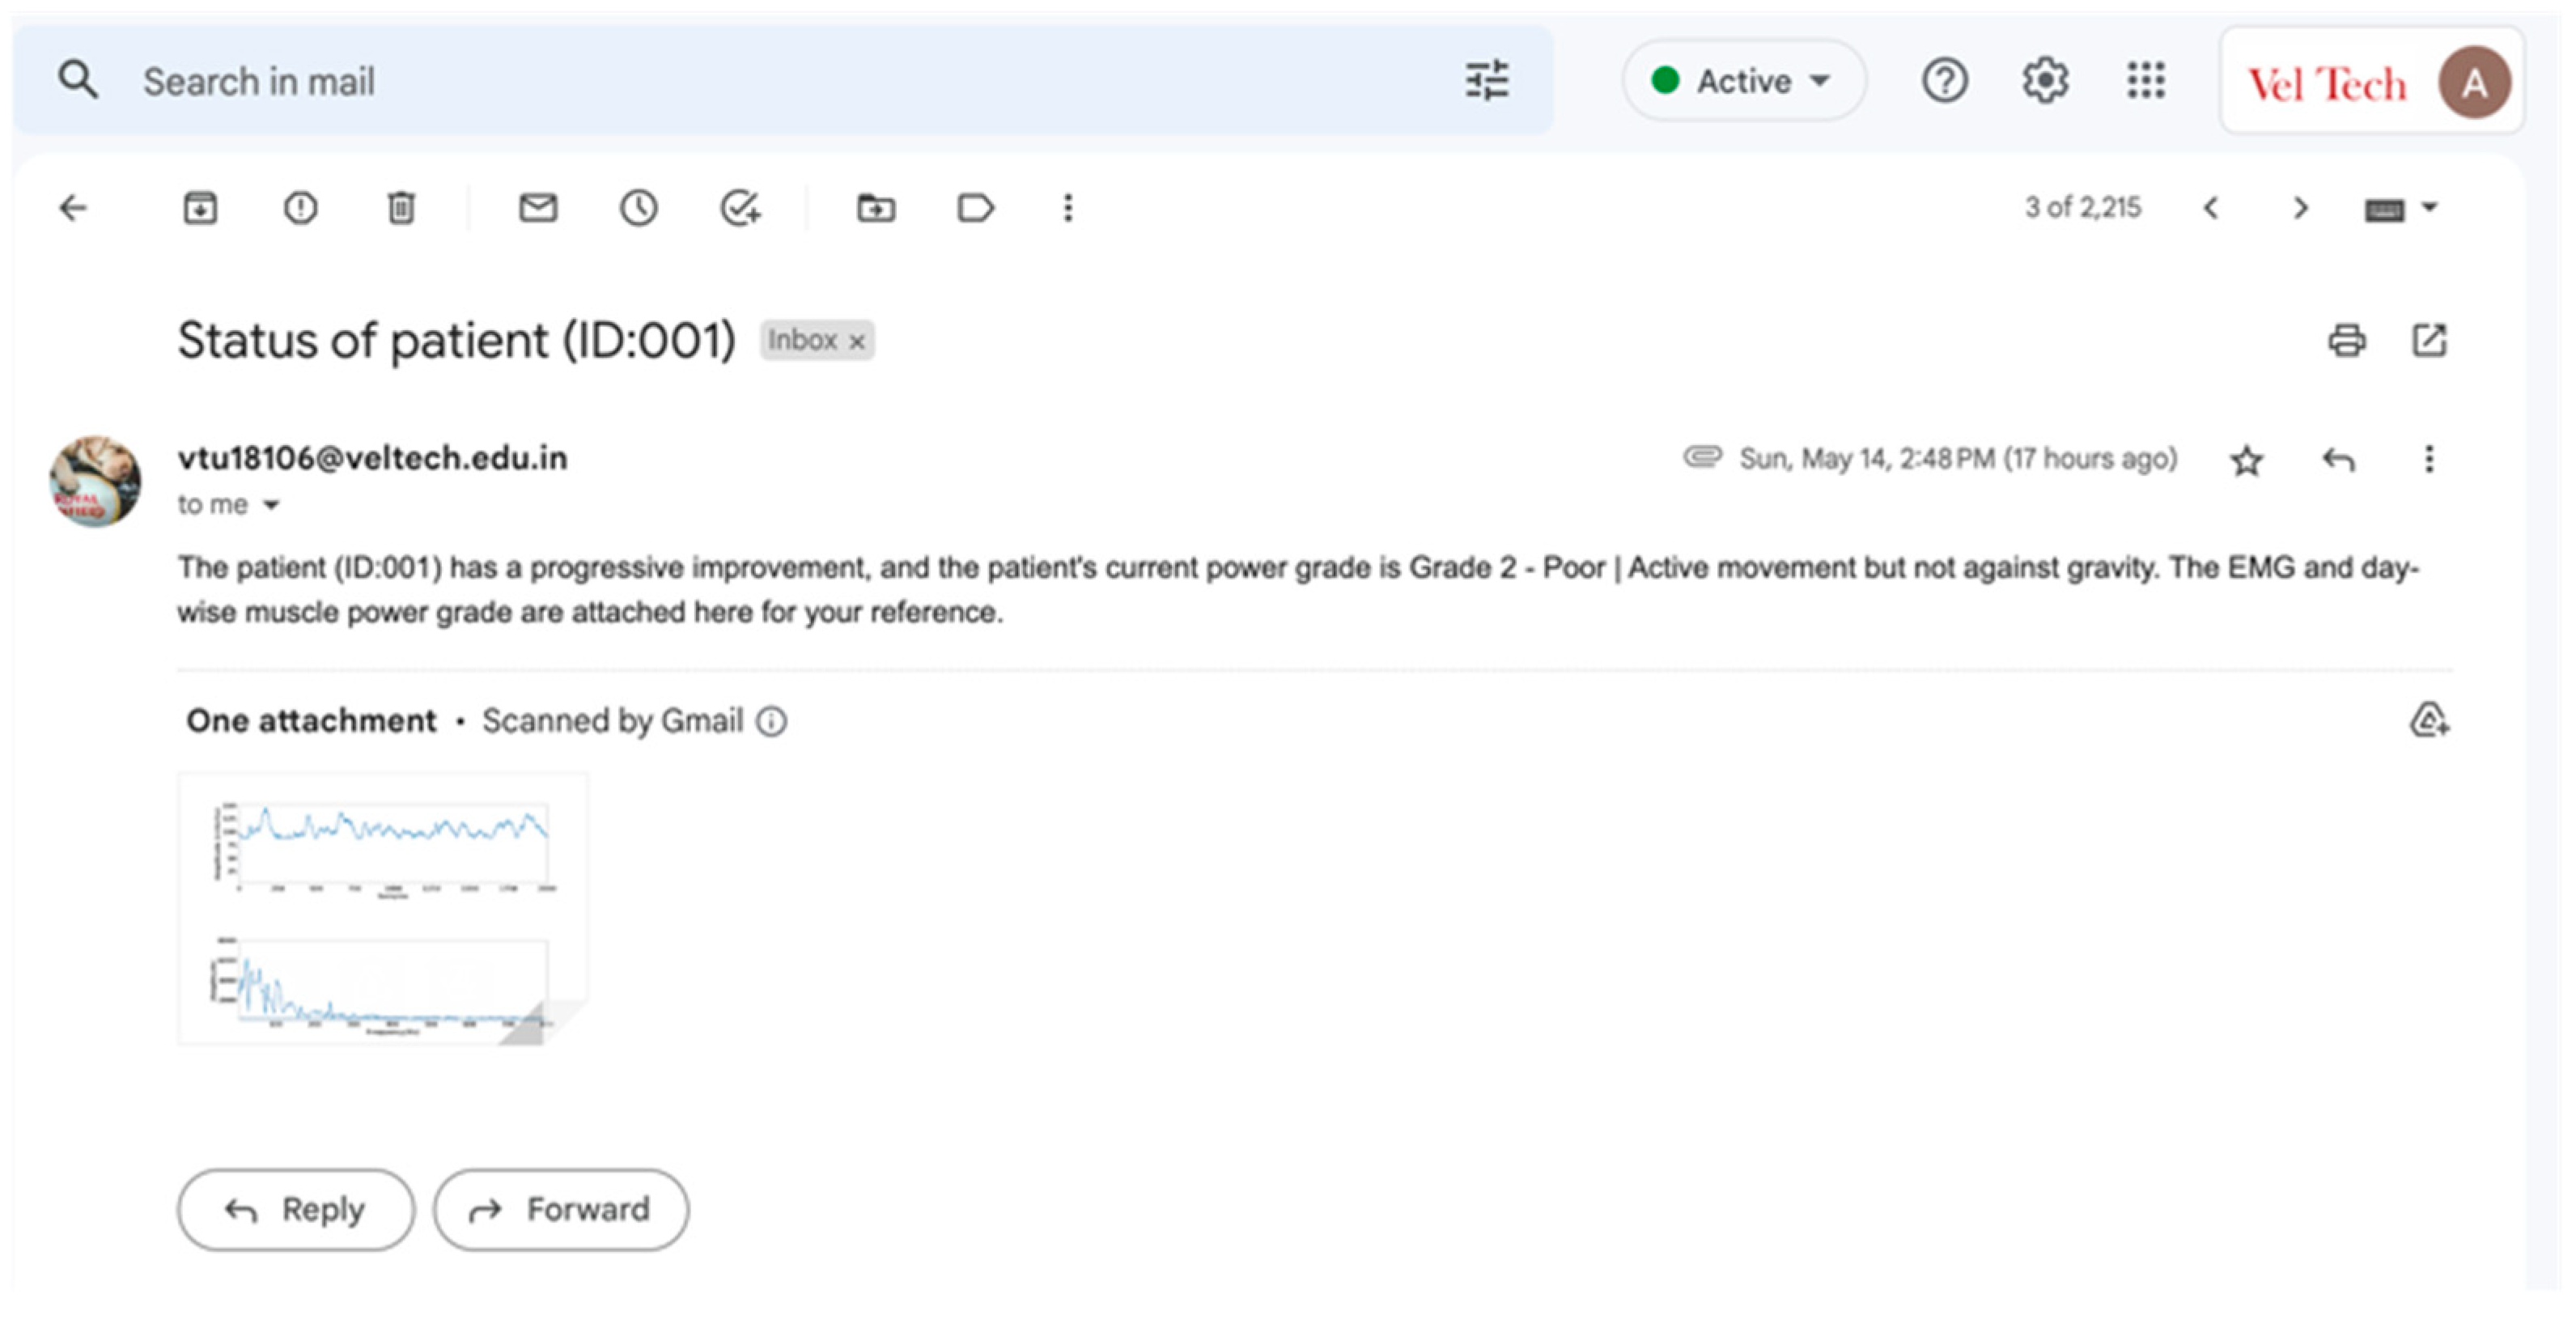Print the email using printer icon

click(x=2346, y=341)
